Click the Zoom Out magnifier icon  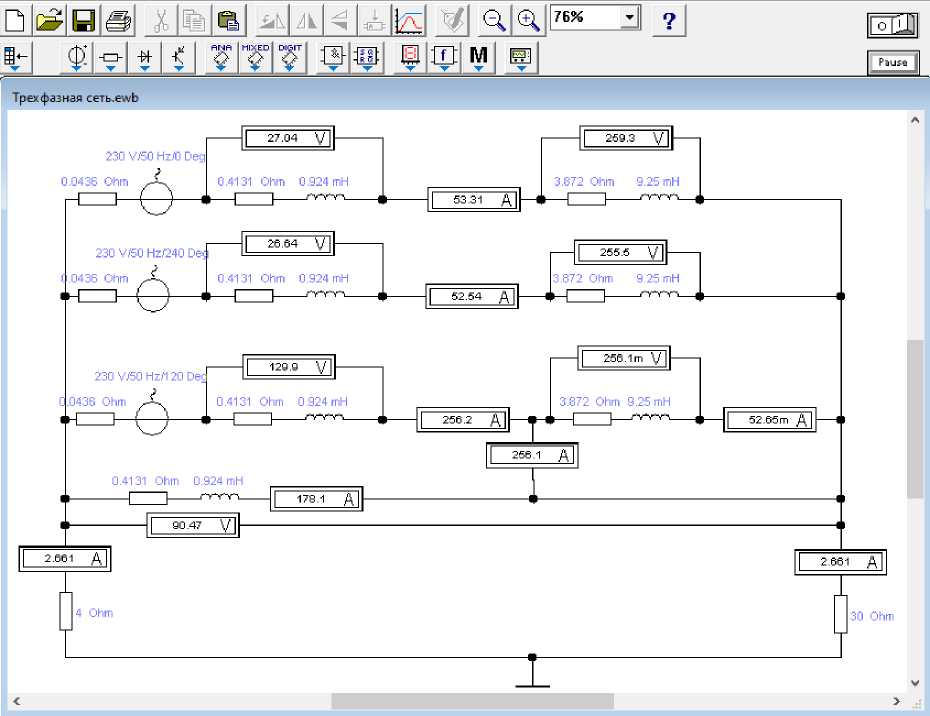tap(493, 19)
